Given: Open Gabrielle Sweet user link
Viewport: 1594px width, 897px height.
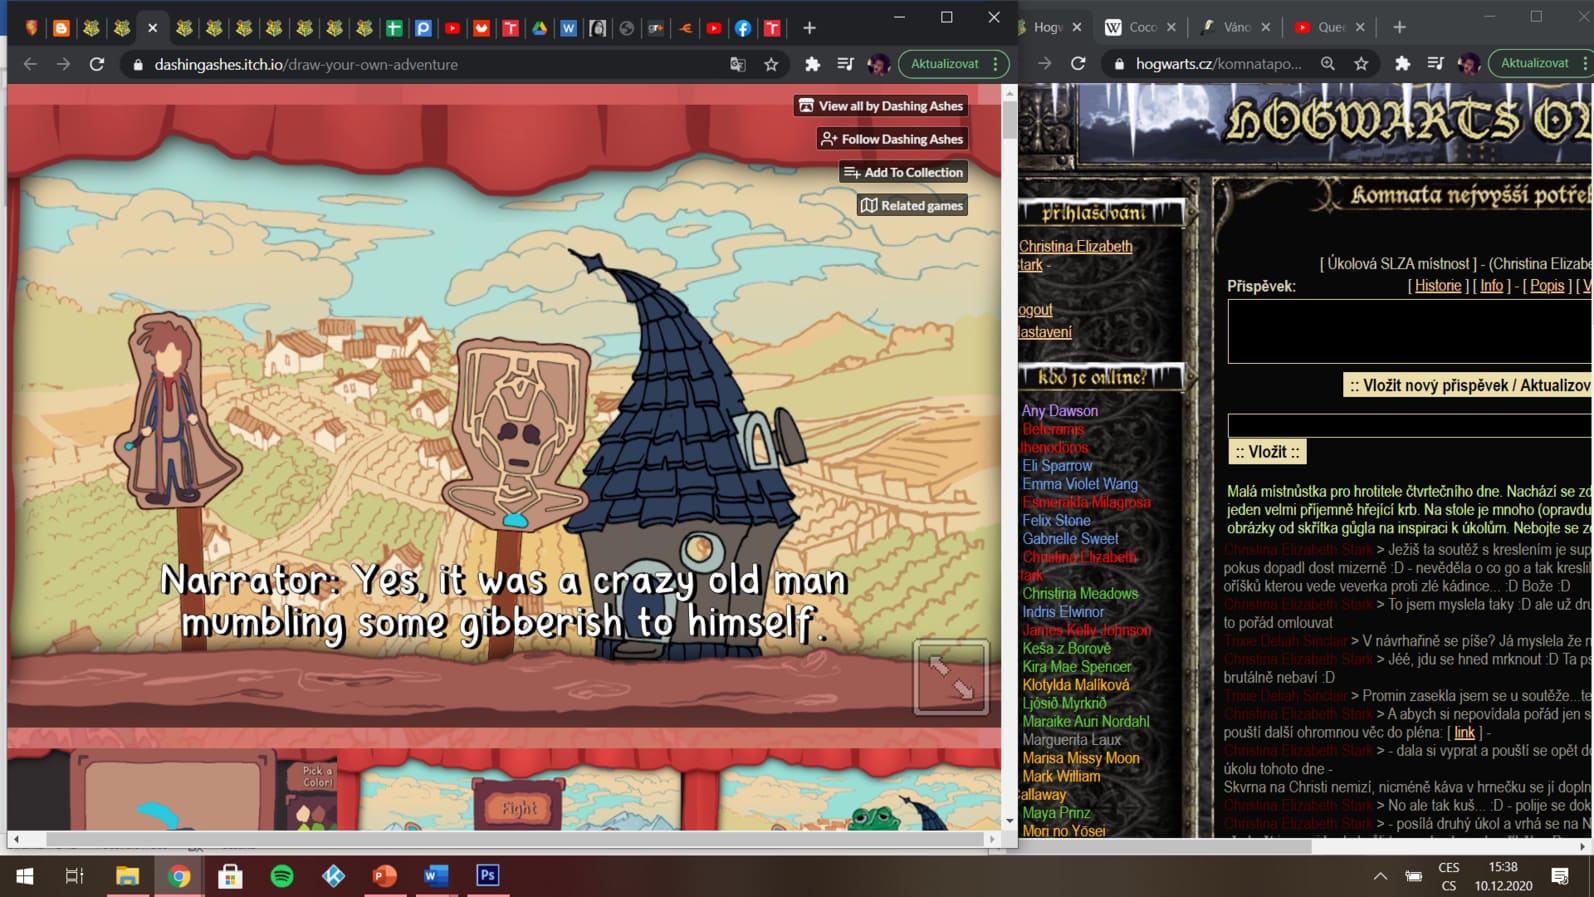Looking at the screenshot, I should point(1070,539).
